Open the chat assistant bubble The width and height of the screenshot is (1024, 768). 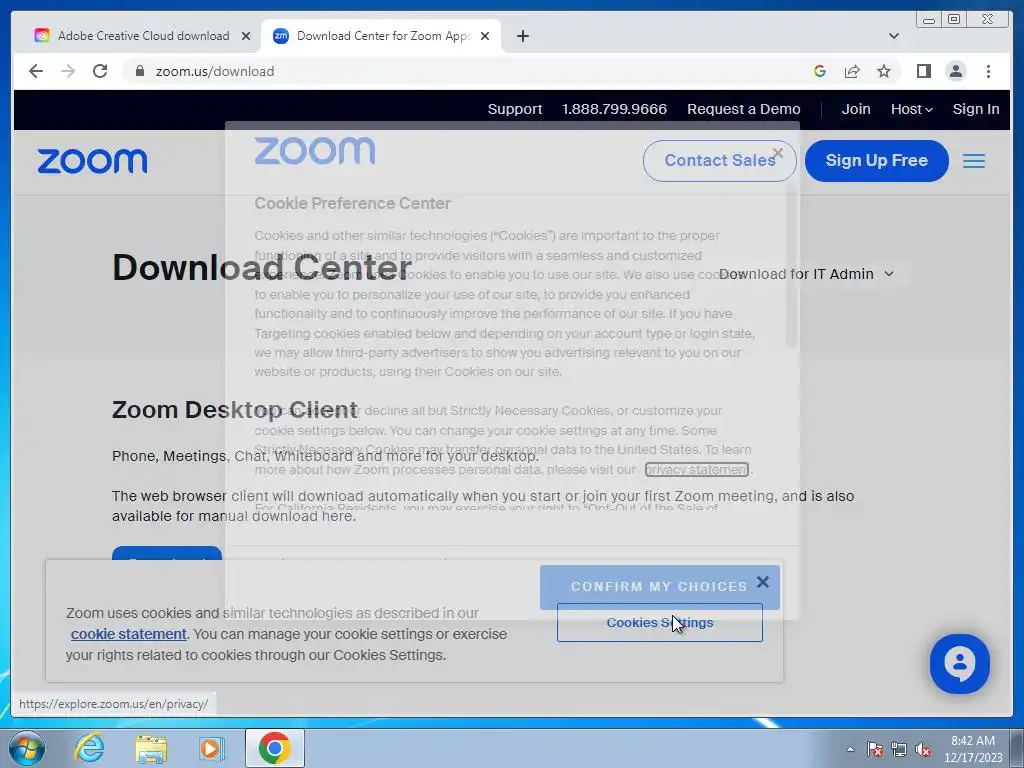tap(959, 664)
